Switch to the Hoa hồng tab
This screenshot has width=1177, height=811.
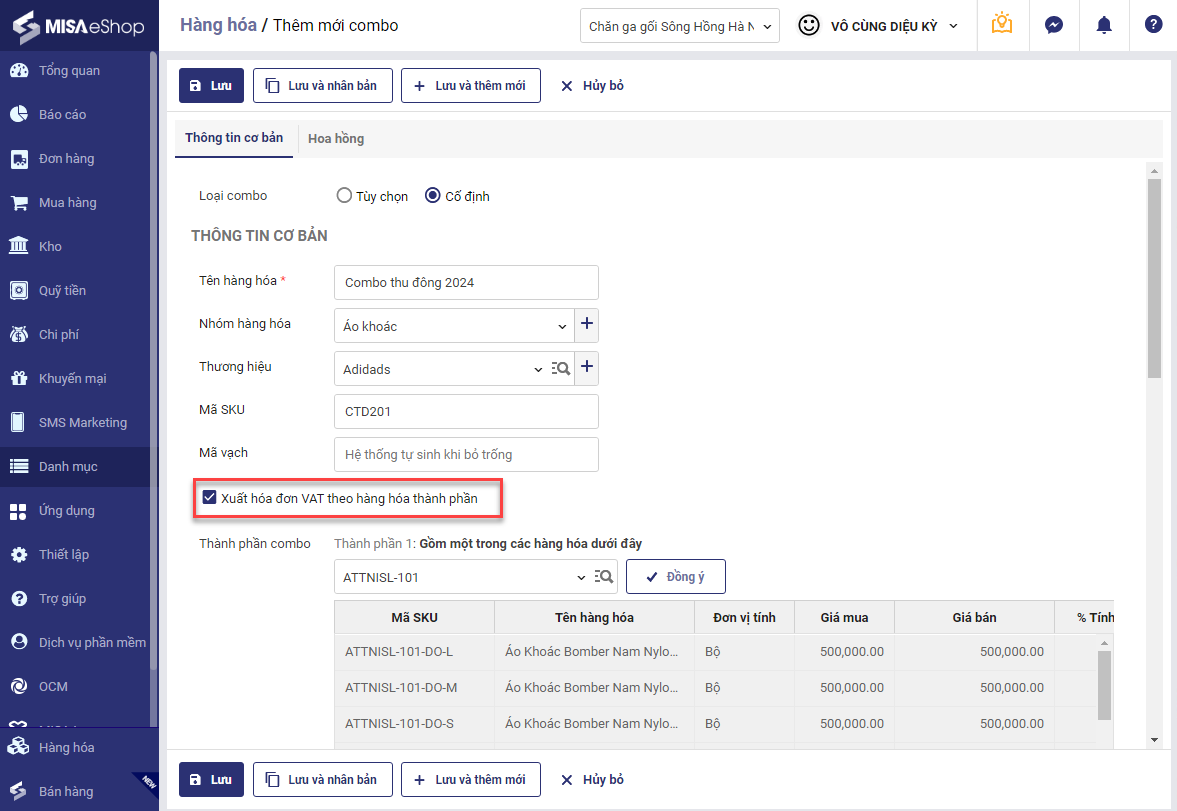click(336, 139)
